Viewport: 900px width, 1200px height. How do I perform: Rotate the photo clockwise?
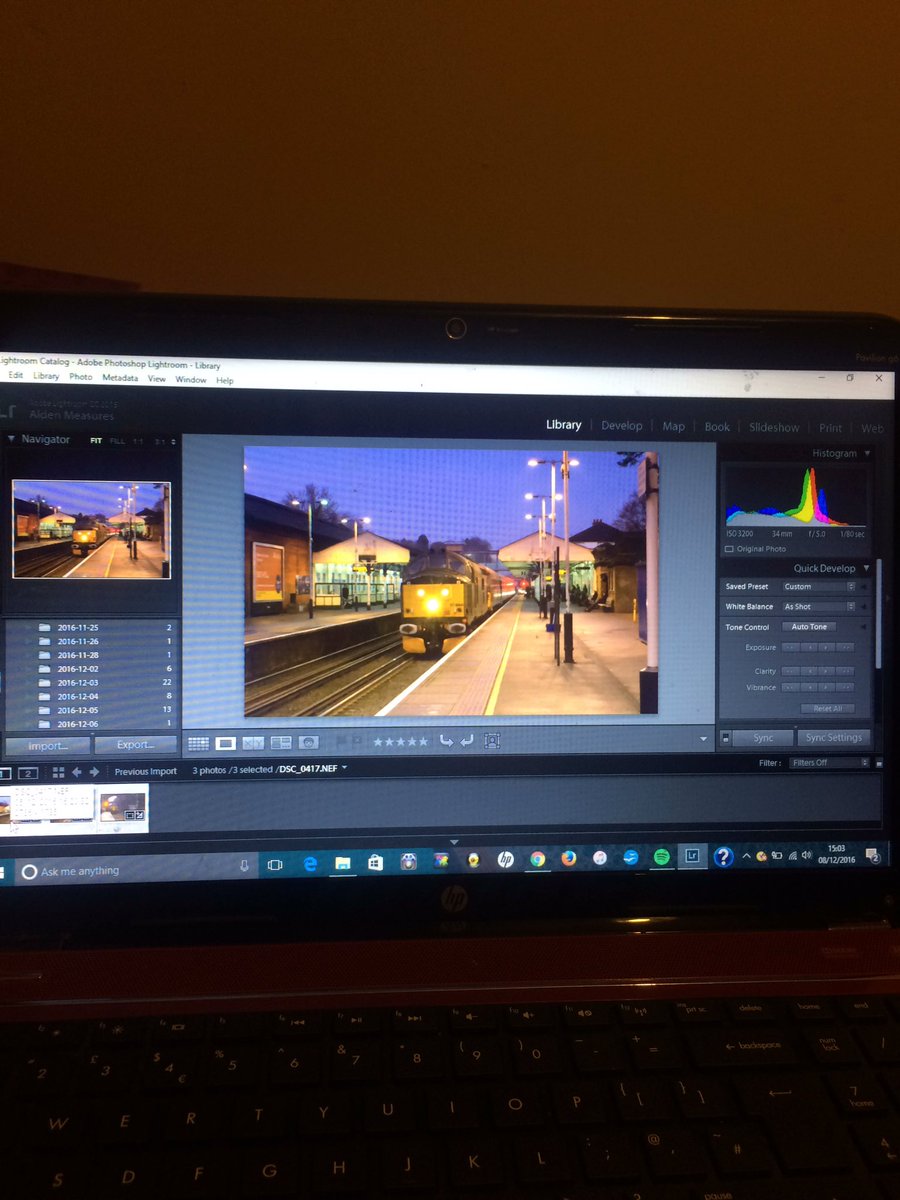465,741
